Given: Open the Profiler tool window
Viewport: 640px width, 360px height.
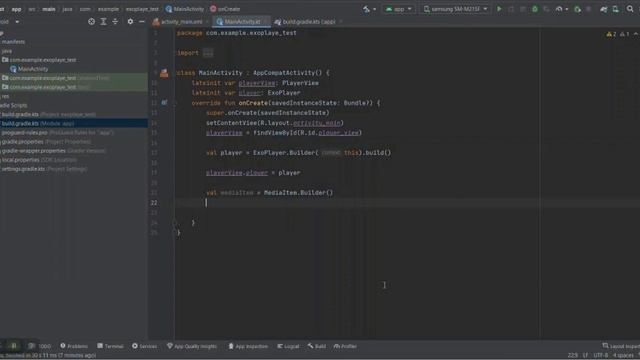Looking at the screenshot, I should point(345,346).
